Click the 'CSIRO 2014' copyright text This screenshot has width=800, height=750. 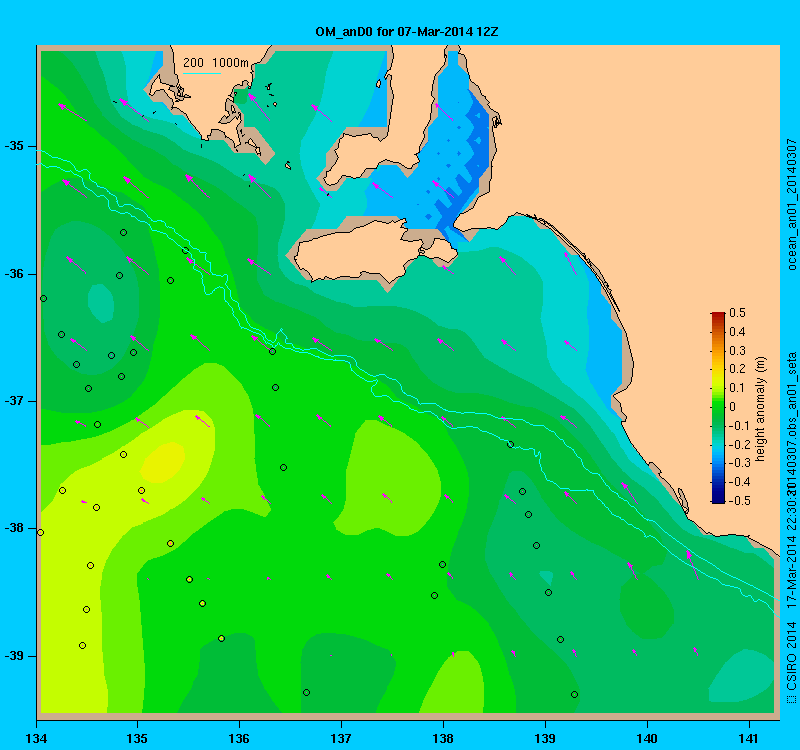point(792,657)
